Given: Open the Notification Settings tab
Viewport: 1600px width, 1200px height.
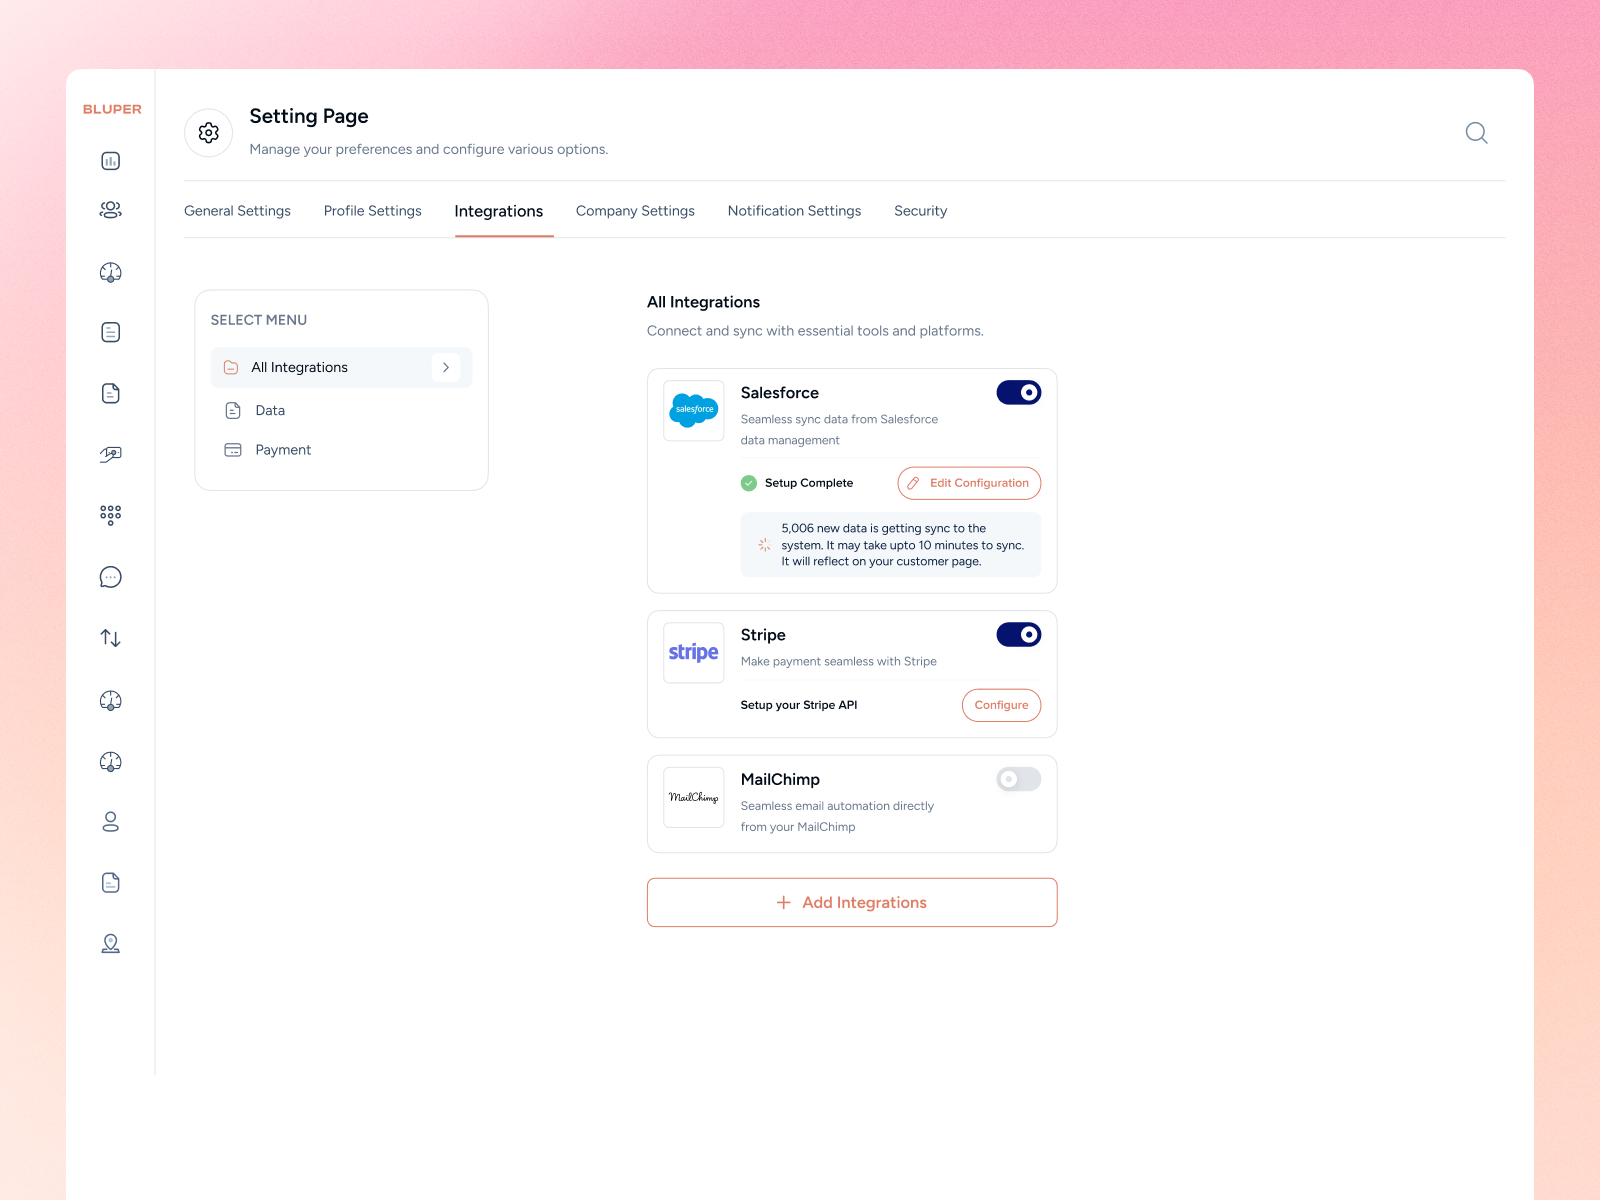Looking at the screenshot, I should [794, 211].
